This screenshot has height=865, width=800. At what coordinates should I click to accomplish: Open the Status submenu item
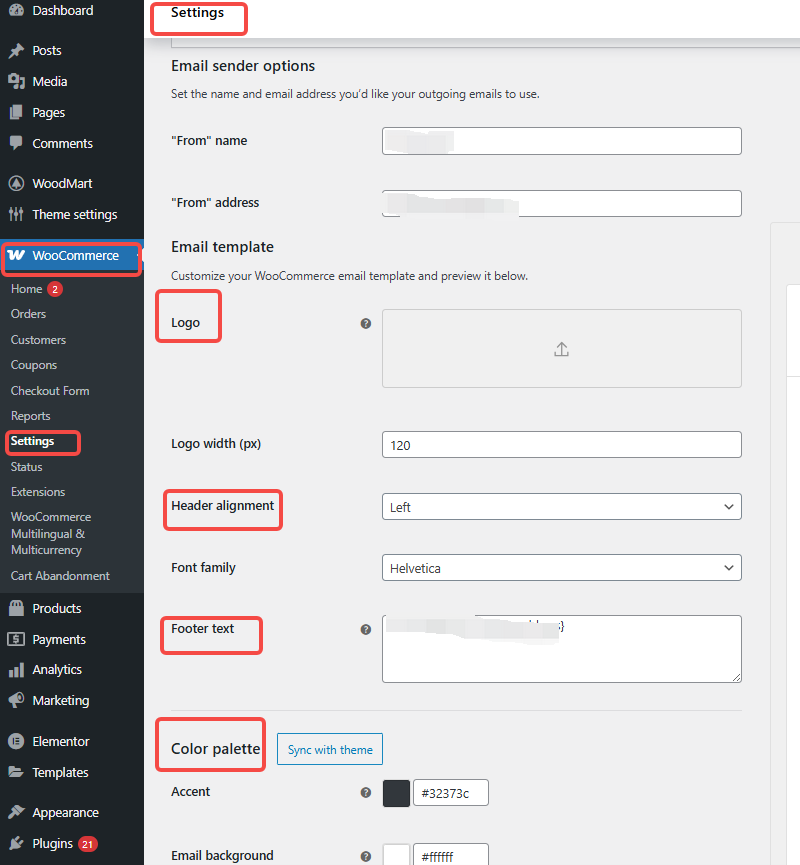click(x=26, y=466)
